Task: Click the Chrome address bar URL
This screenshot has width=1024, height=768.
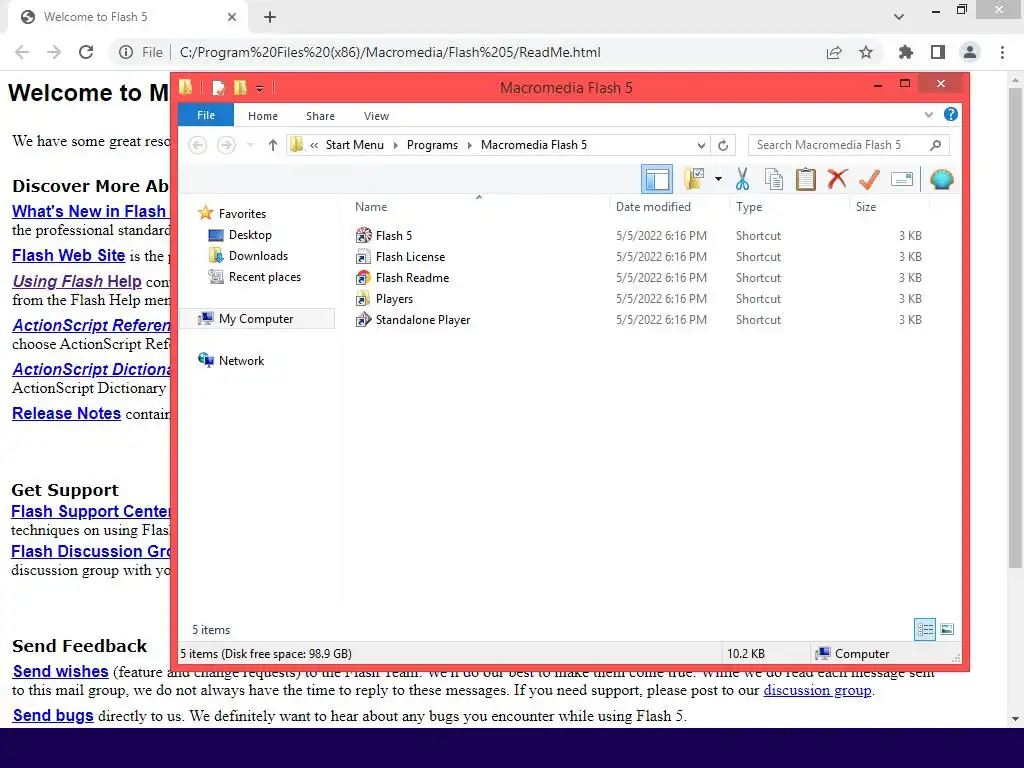Action: click(x=390, y=52)
